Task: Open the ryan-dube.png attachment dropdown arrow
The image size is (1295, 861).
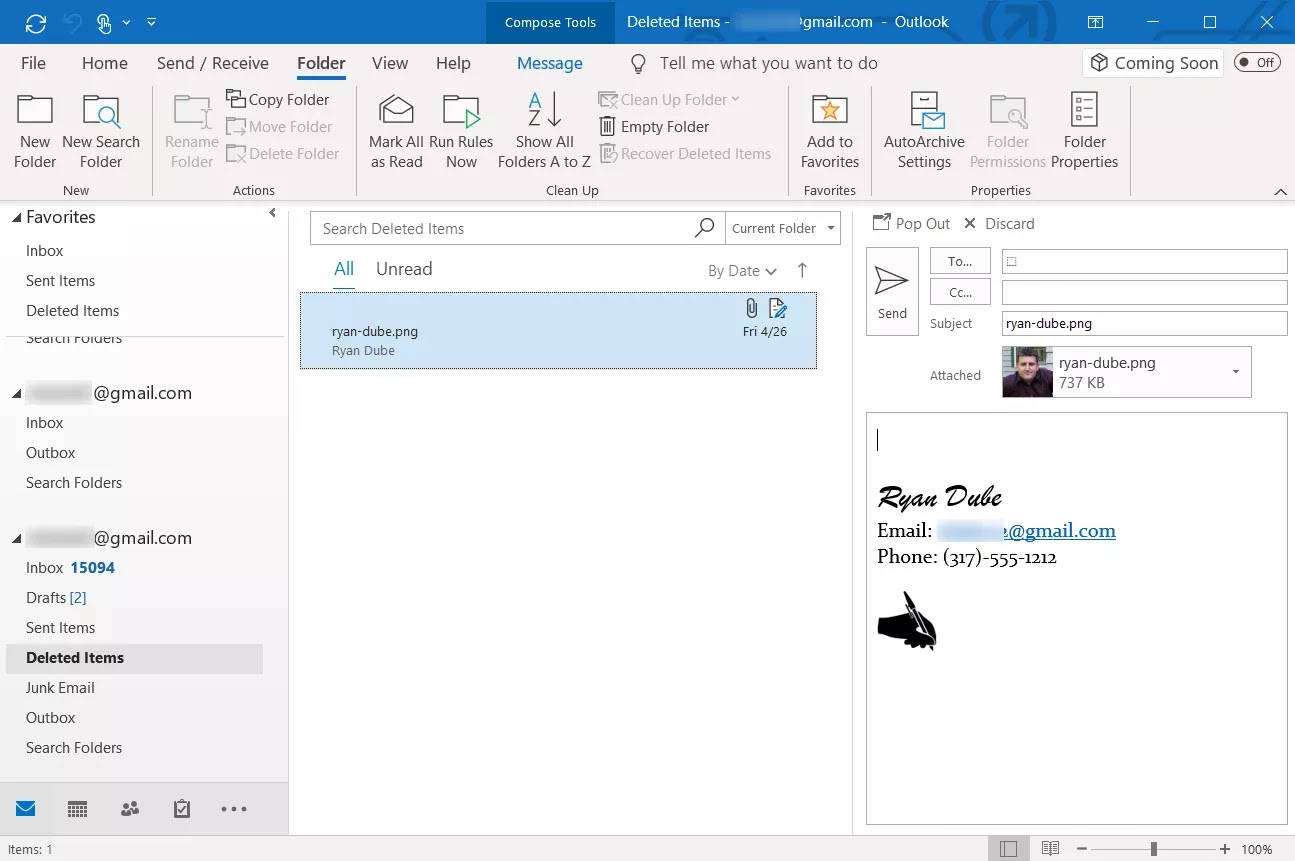Action: 1236,372
